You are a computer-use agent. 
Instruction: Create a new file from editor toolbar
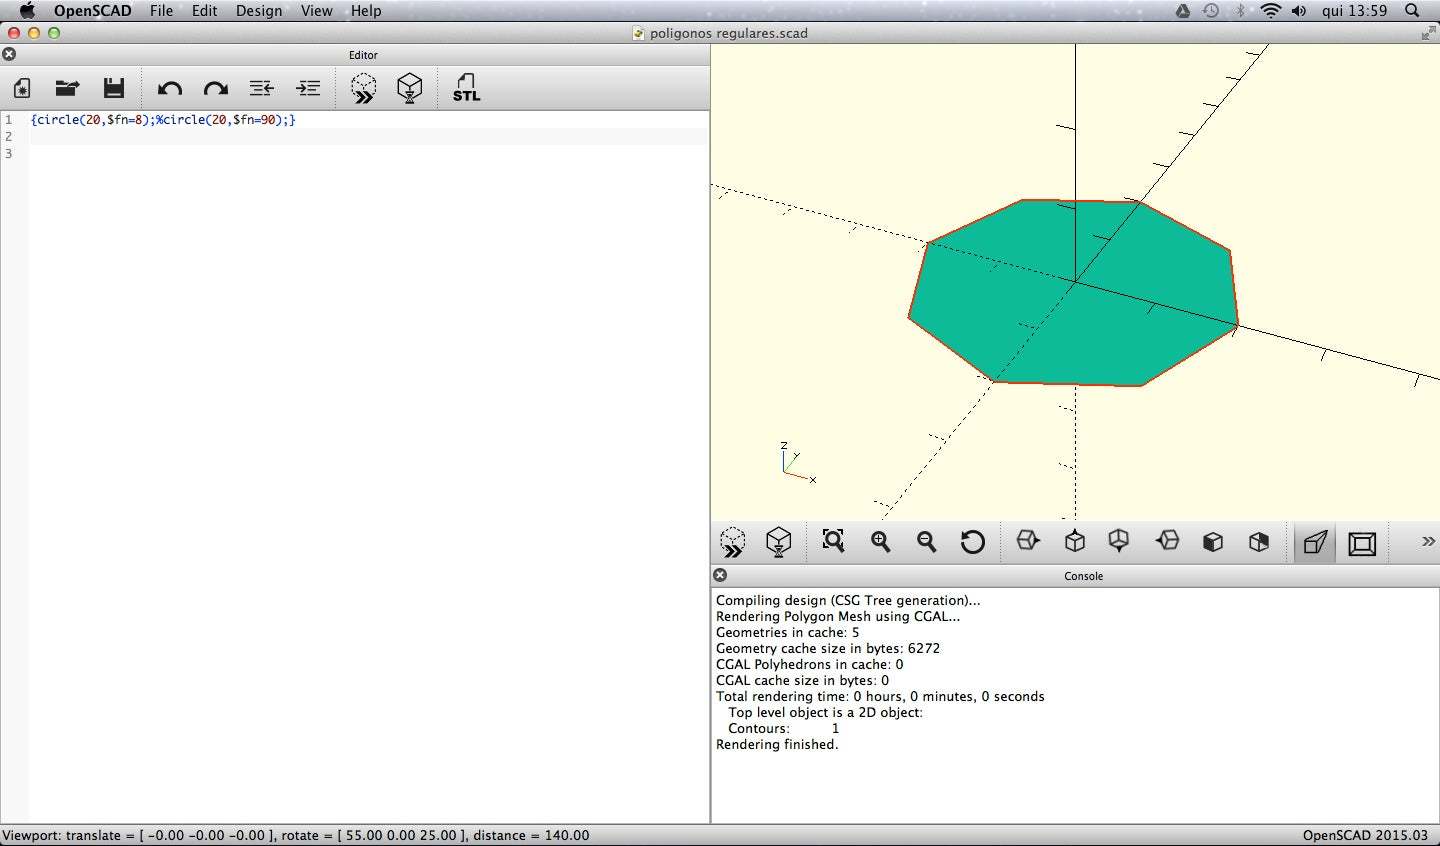[22, 88]
